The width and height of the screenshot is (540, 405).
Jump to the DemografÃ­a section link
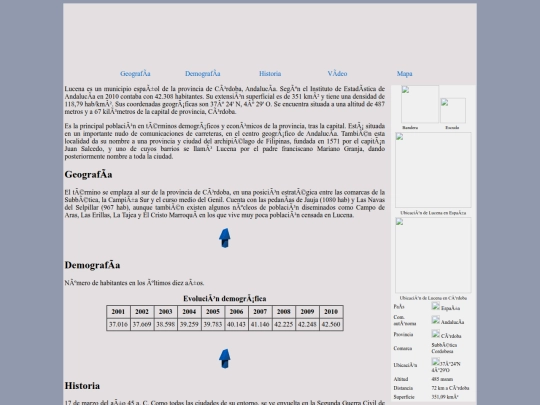(x=202, y=74)
